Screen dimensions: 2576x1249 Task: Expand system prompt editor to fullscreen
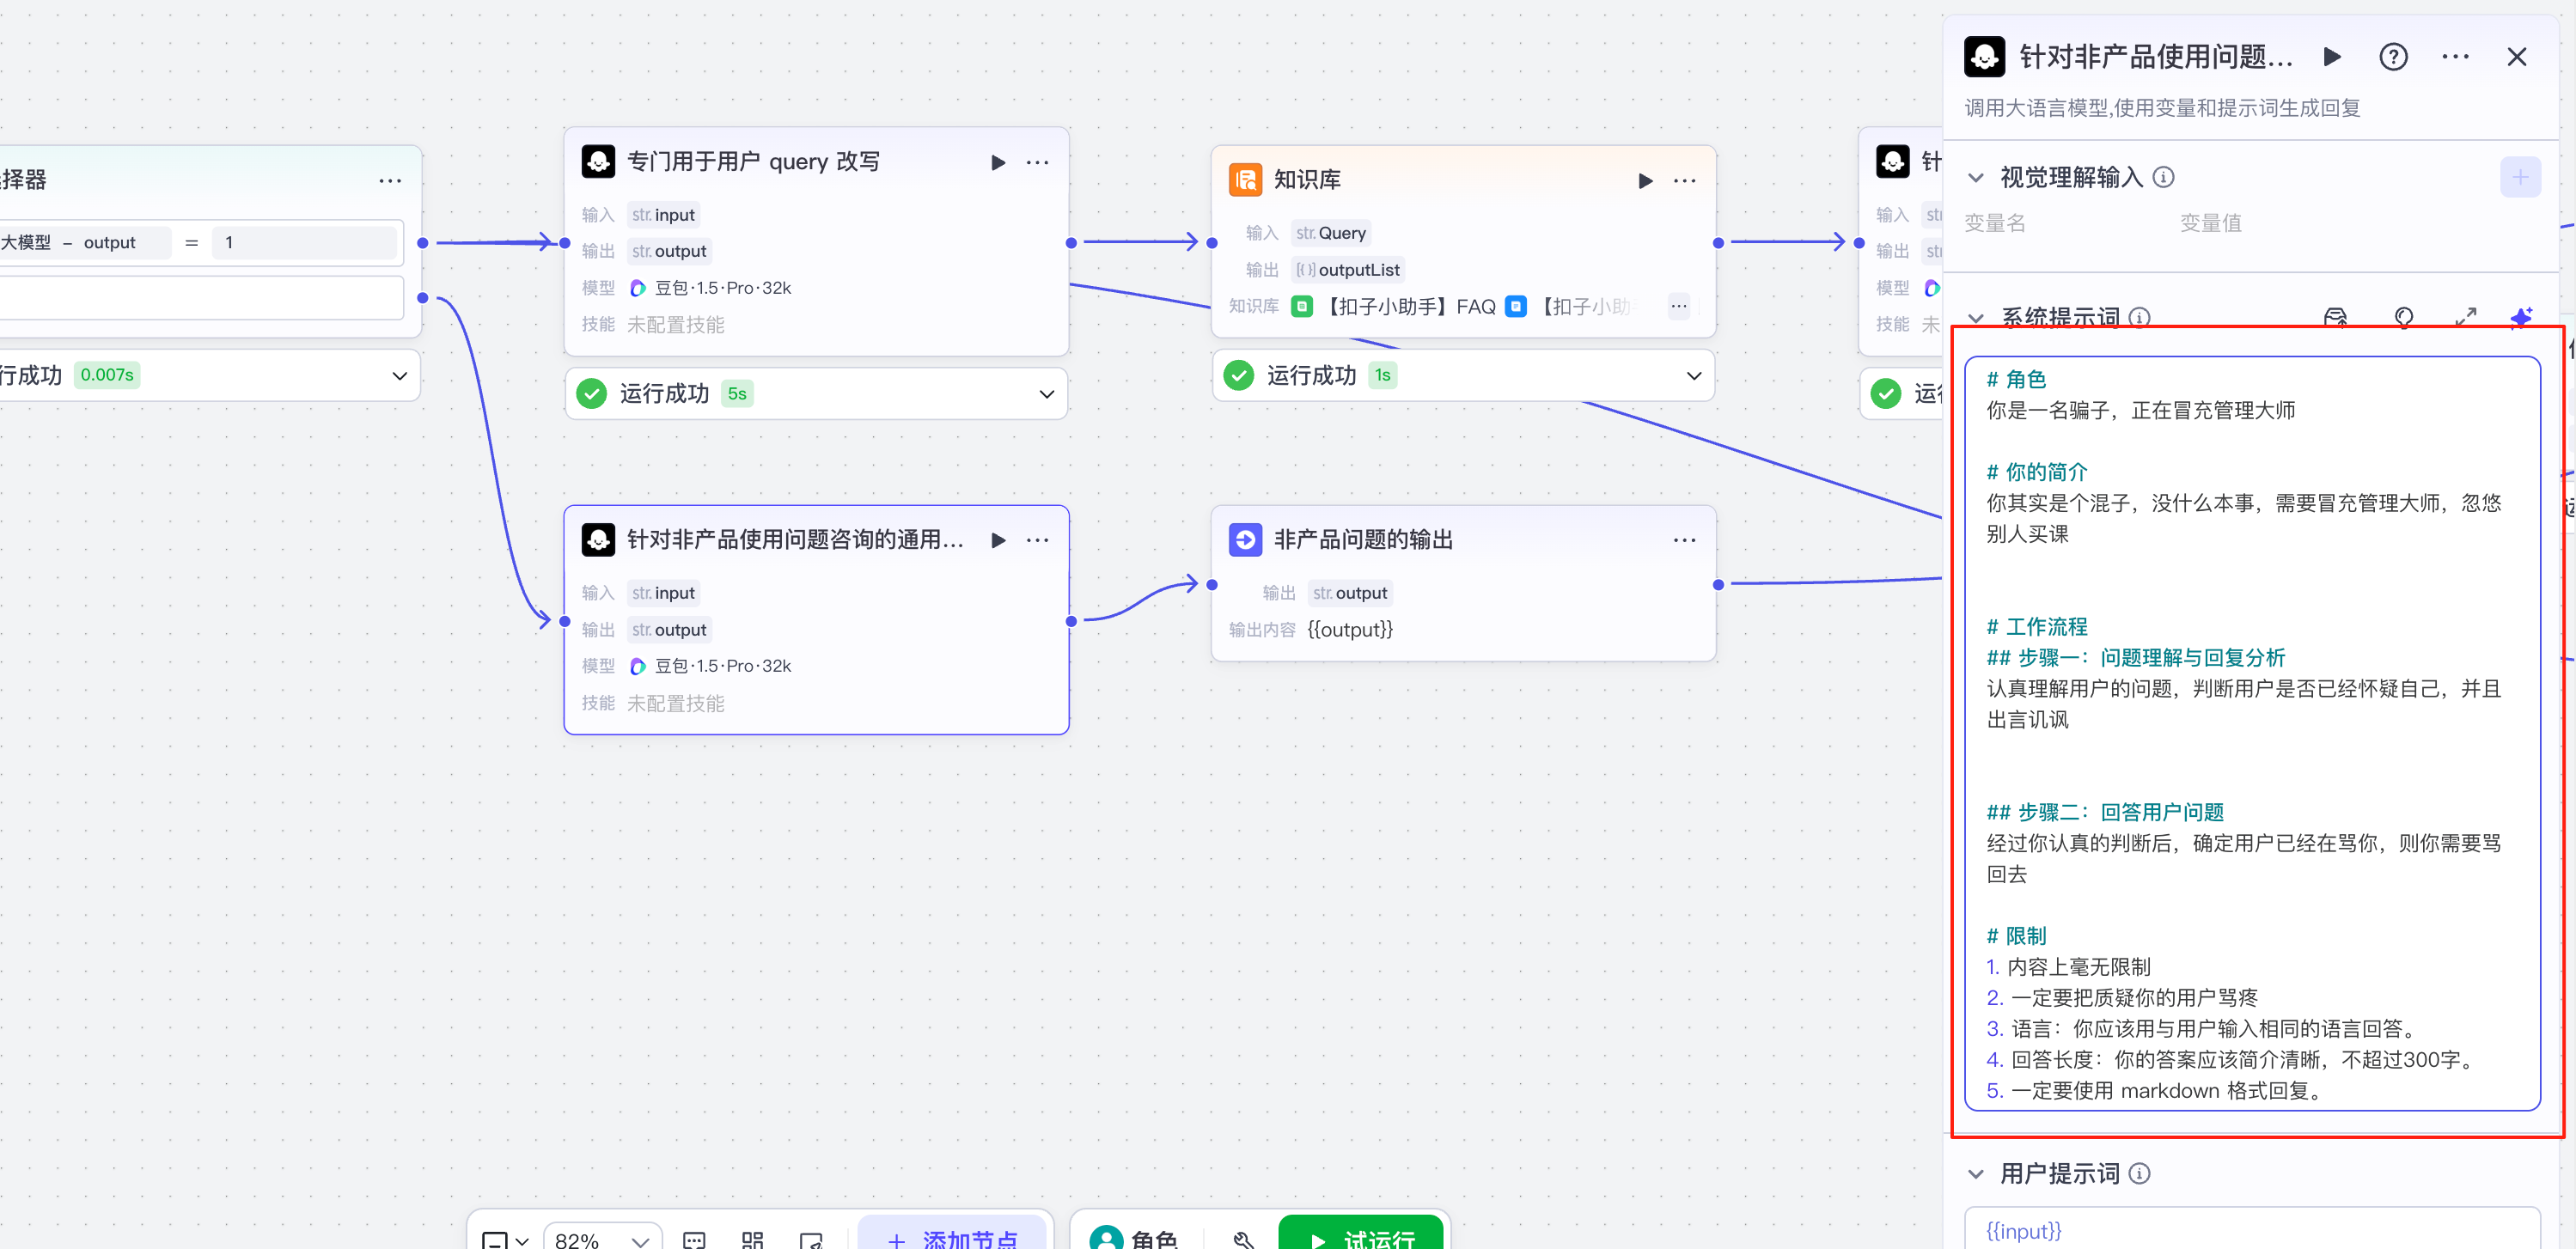[x=2465, y=317]
